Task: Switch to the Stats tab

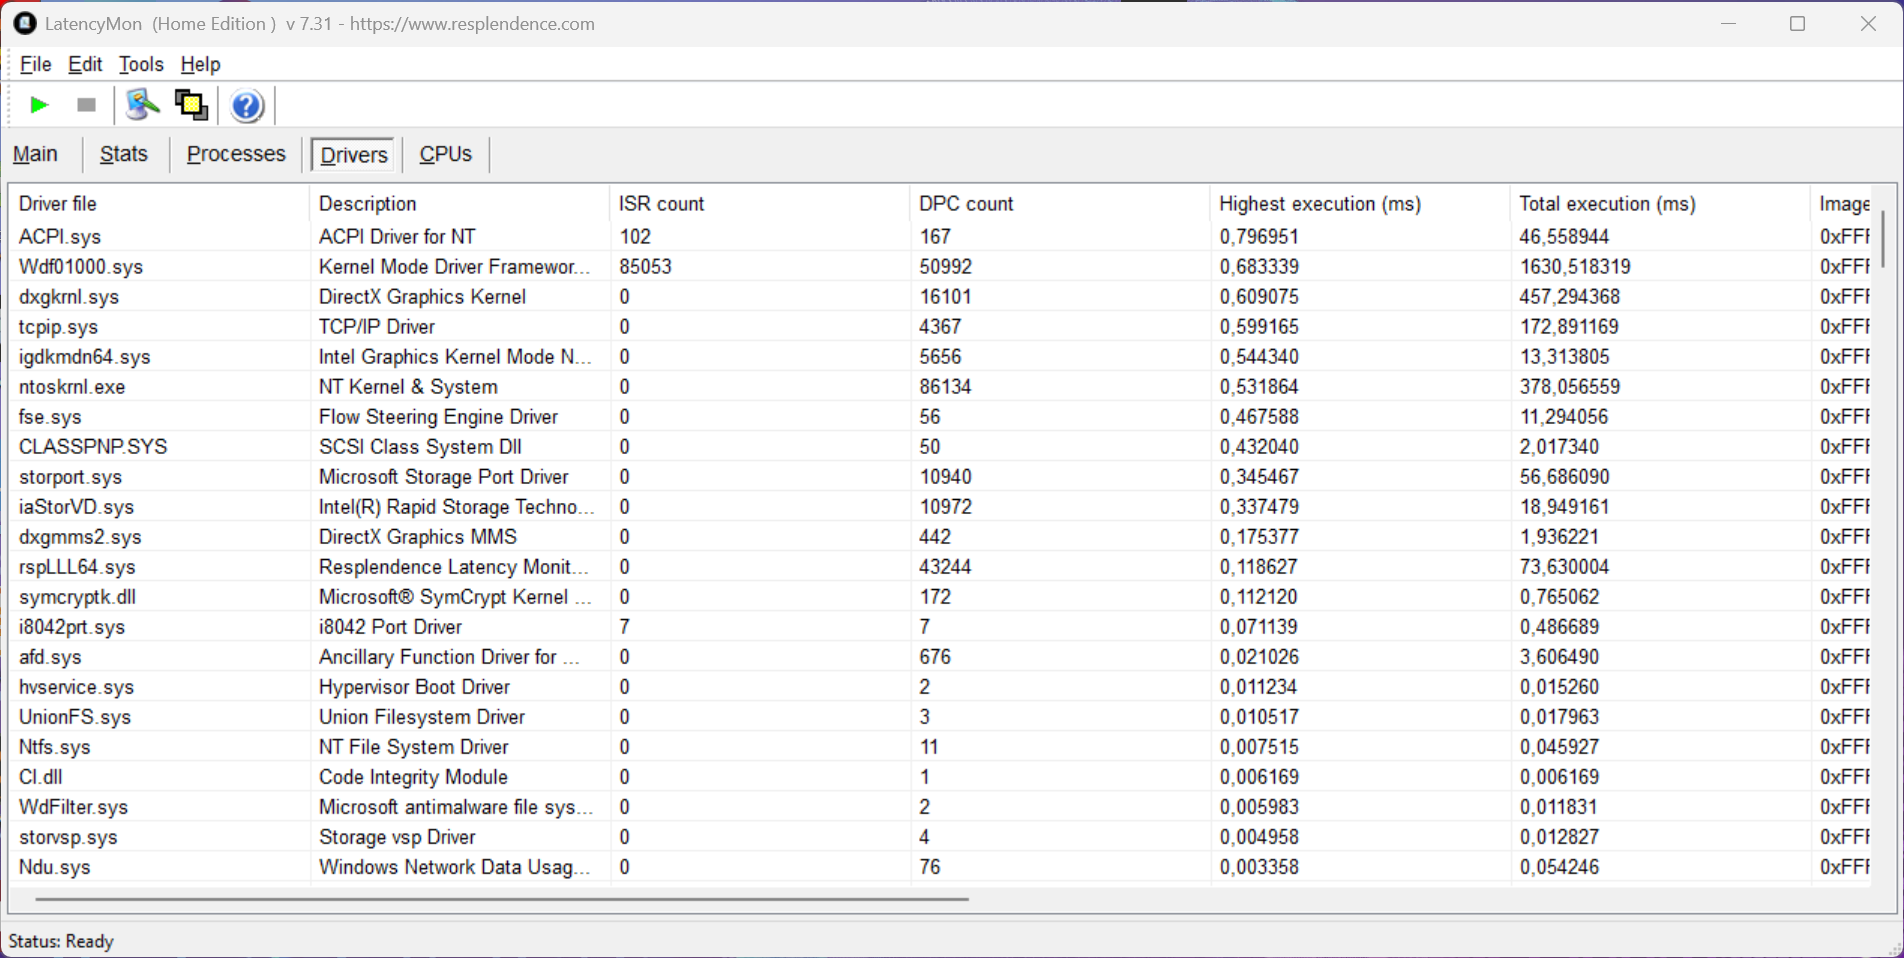Action: 124,154
